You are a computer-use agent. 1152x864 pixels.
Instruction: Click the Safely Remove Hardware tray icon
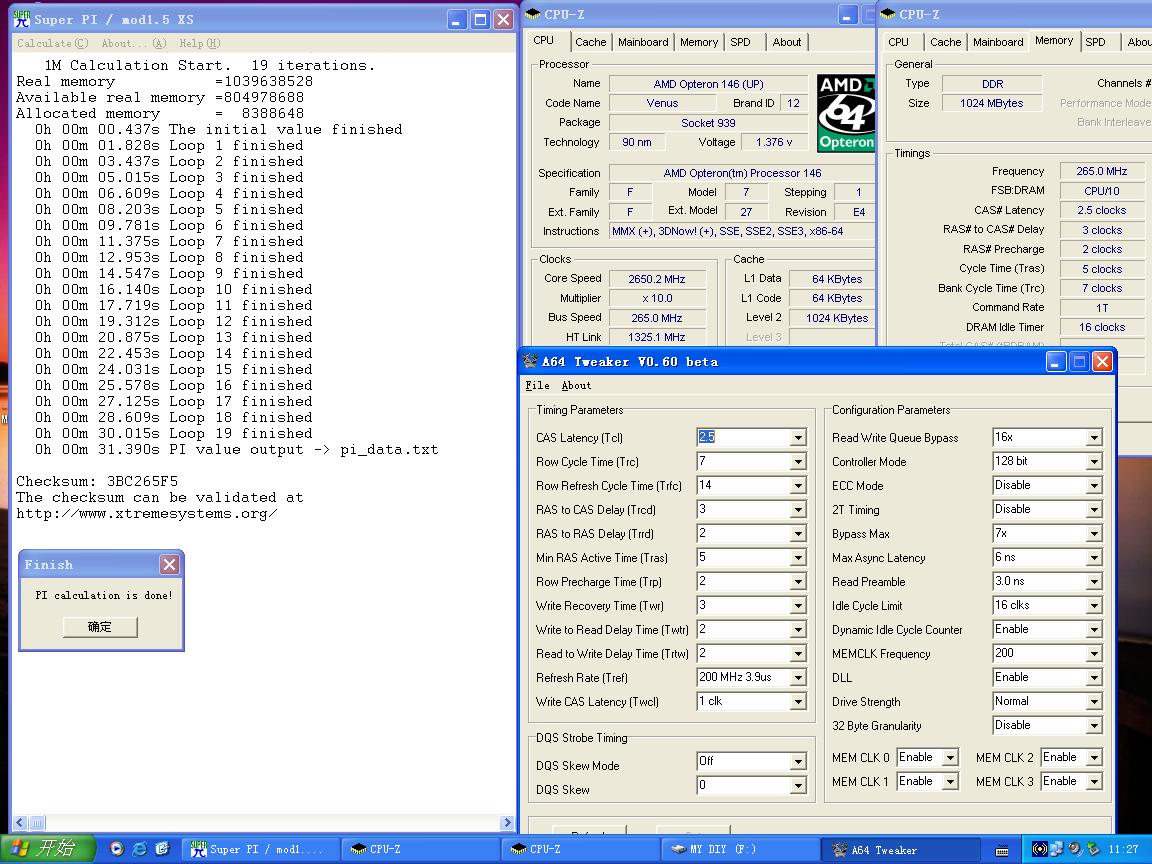1092,849
